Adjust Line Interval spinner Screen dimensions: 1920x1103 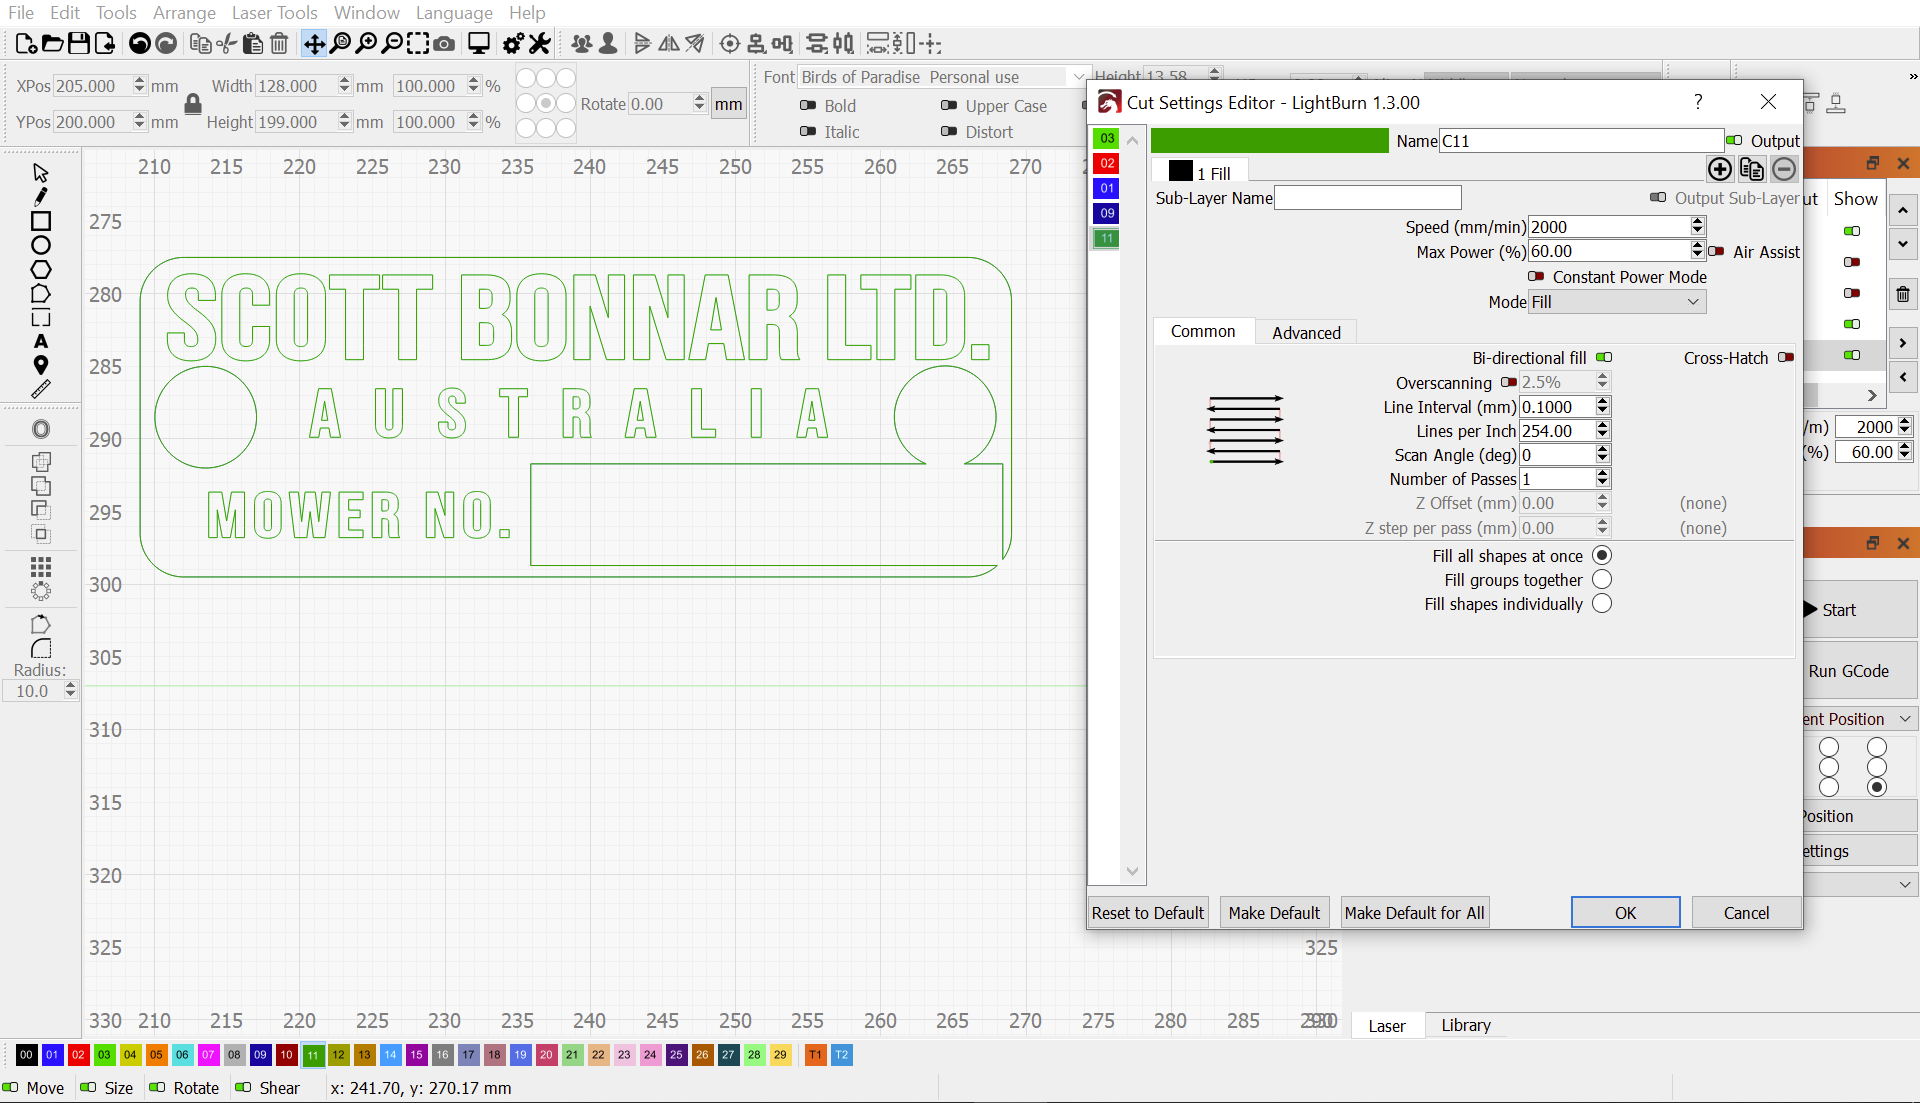click(x=1603, y=407)
